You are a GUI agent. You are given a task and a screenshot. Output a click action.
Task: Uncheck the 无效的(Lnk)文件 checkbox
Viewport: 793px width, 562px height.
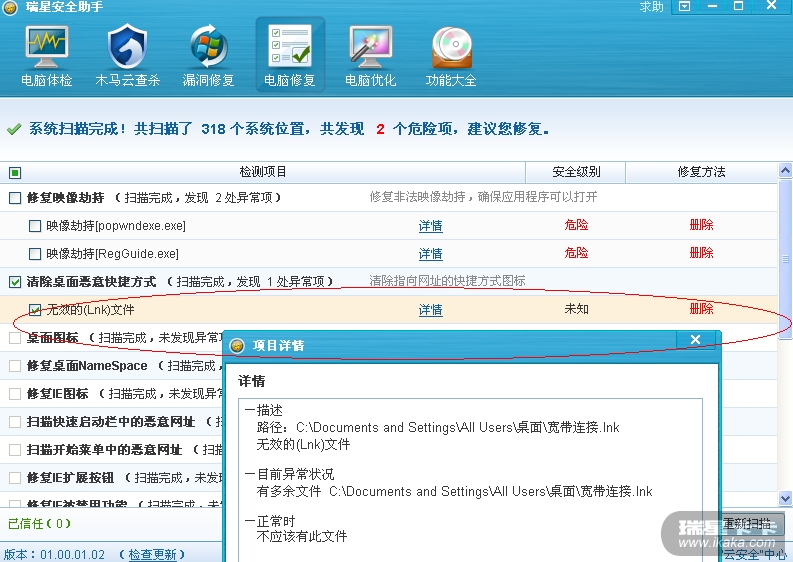pos(35,310)
